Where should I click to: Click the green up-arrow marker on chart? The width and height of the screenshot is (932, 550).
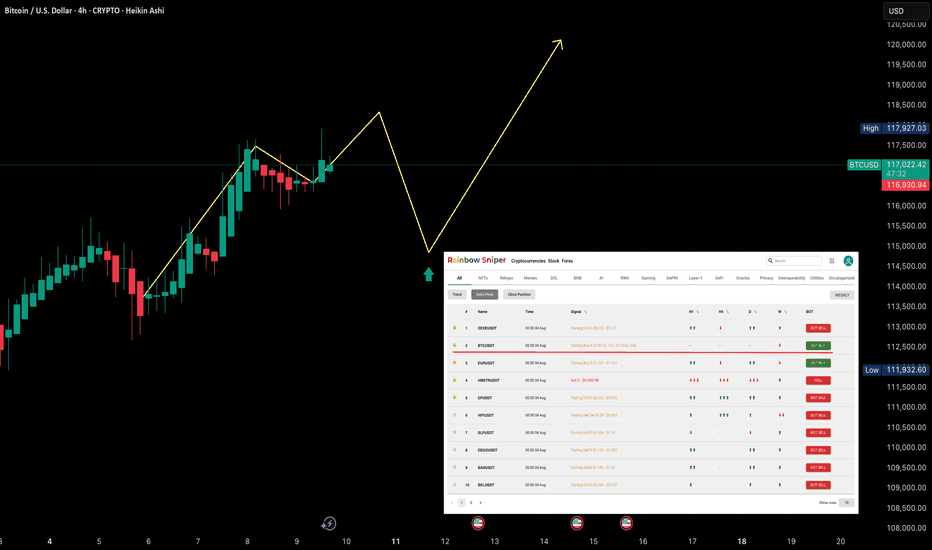click(429, 274)
